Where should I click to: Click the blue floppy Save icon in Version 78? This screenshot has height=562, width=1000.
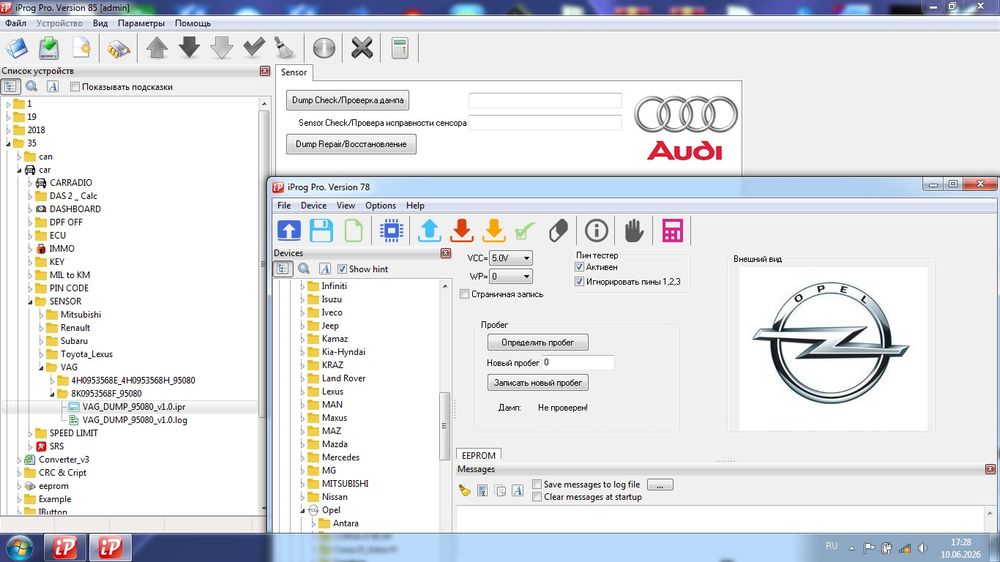click(321, 231)
